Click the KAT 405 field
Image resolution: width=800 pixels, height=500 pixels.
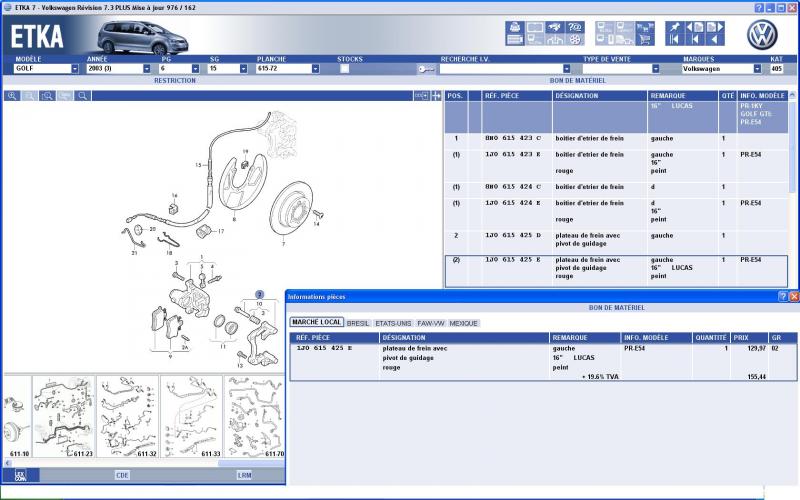[777, 69]
